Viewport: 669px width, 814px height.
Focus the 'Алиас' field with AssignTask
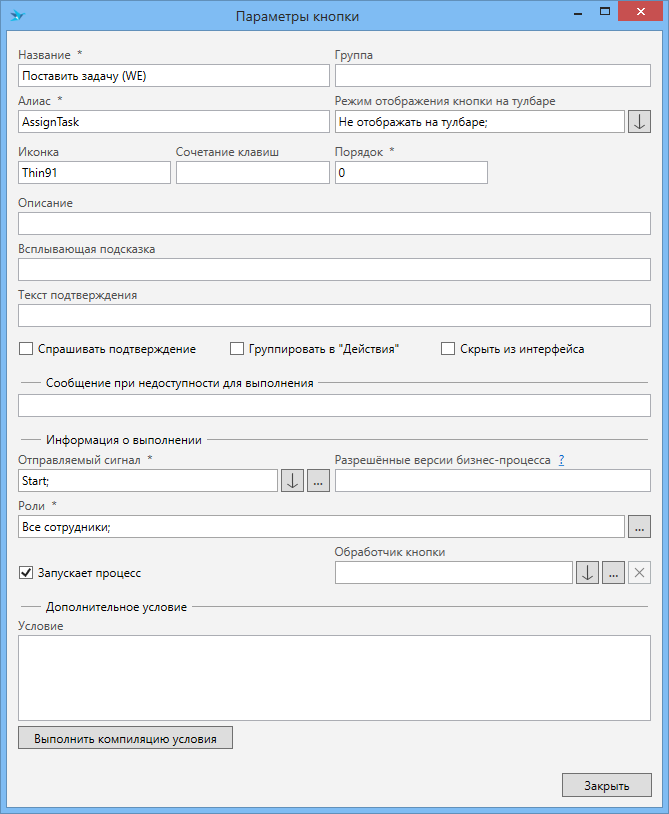click(173, 121)
